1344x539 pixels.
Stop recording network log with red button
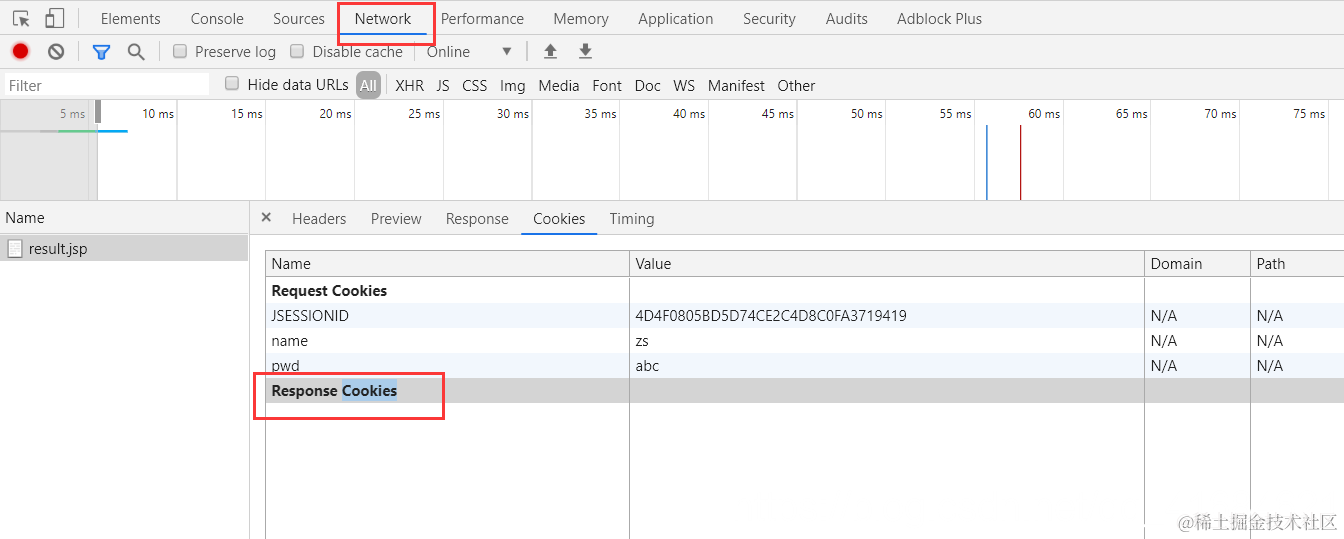20,51
